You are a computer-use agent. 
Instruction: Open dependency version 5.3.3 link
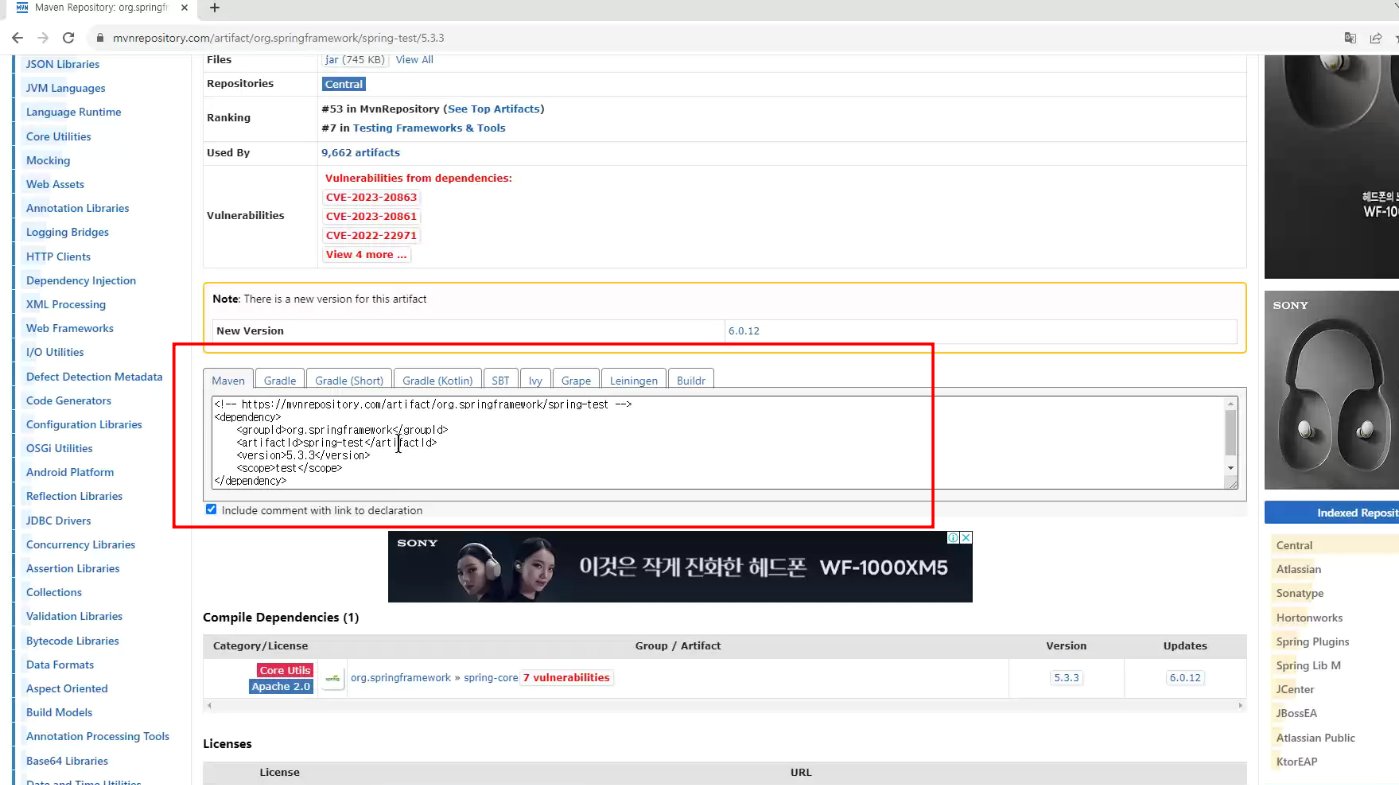[1066, 678]
